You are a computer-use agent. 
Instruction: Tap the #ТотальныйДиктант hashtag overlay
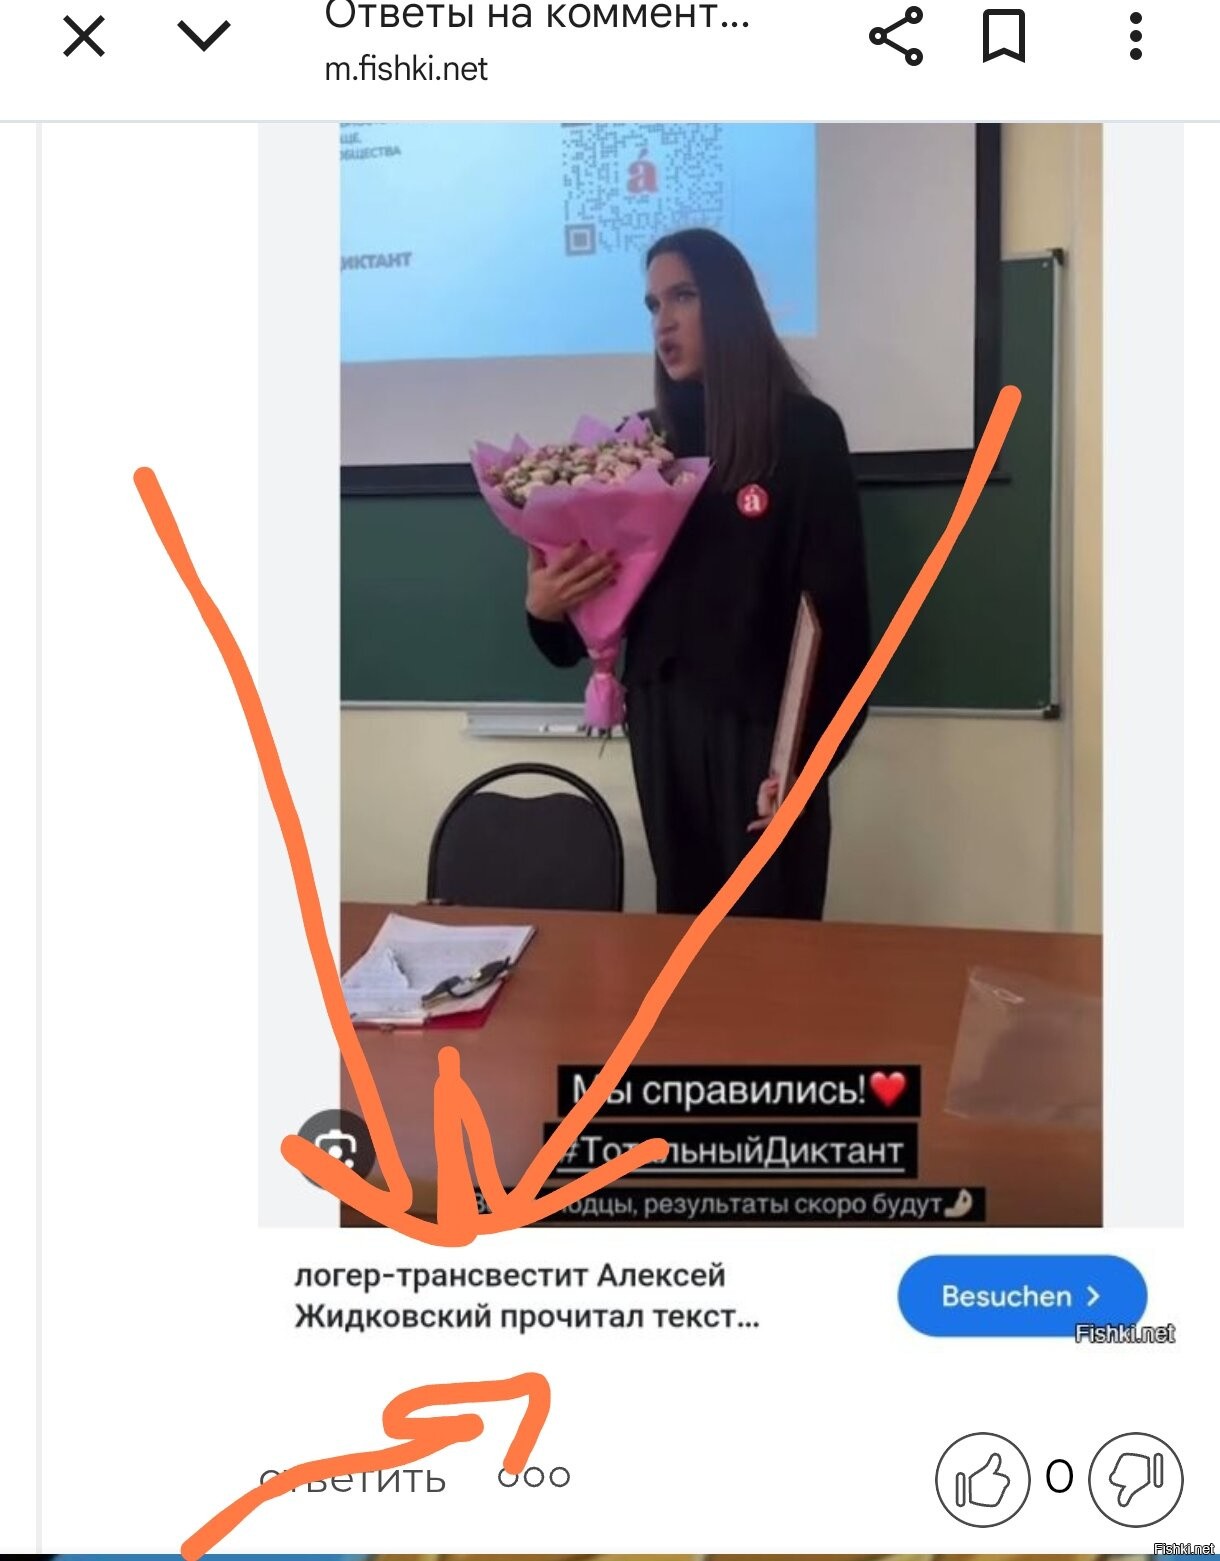pyautogui.click(x=729, y=1150)
